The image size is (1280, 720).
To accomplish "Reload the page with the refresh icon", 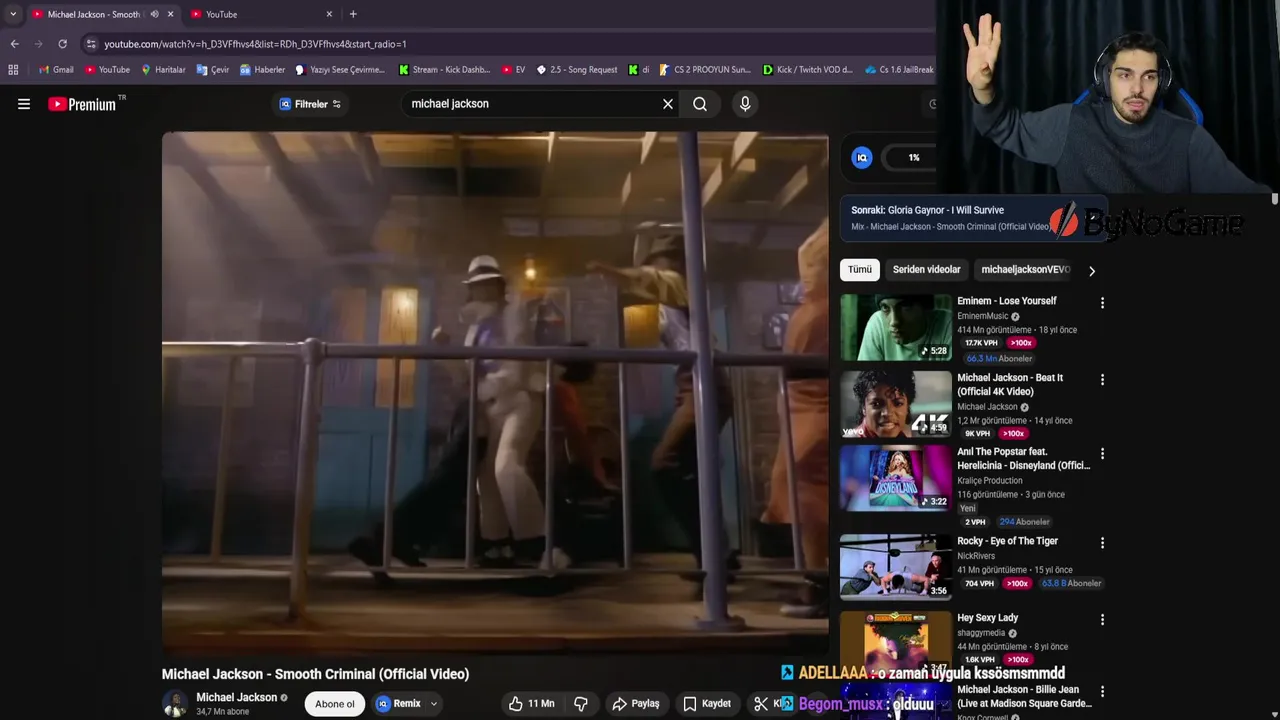I will (62, 44).
